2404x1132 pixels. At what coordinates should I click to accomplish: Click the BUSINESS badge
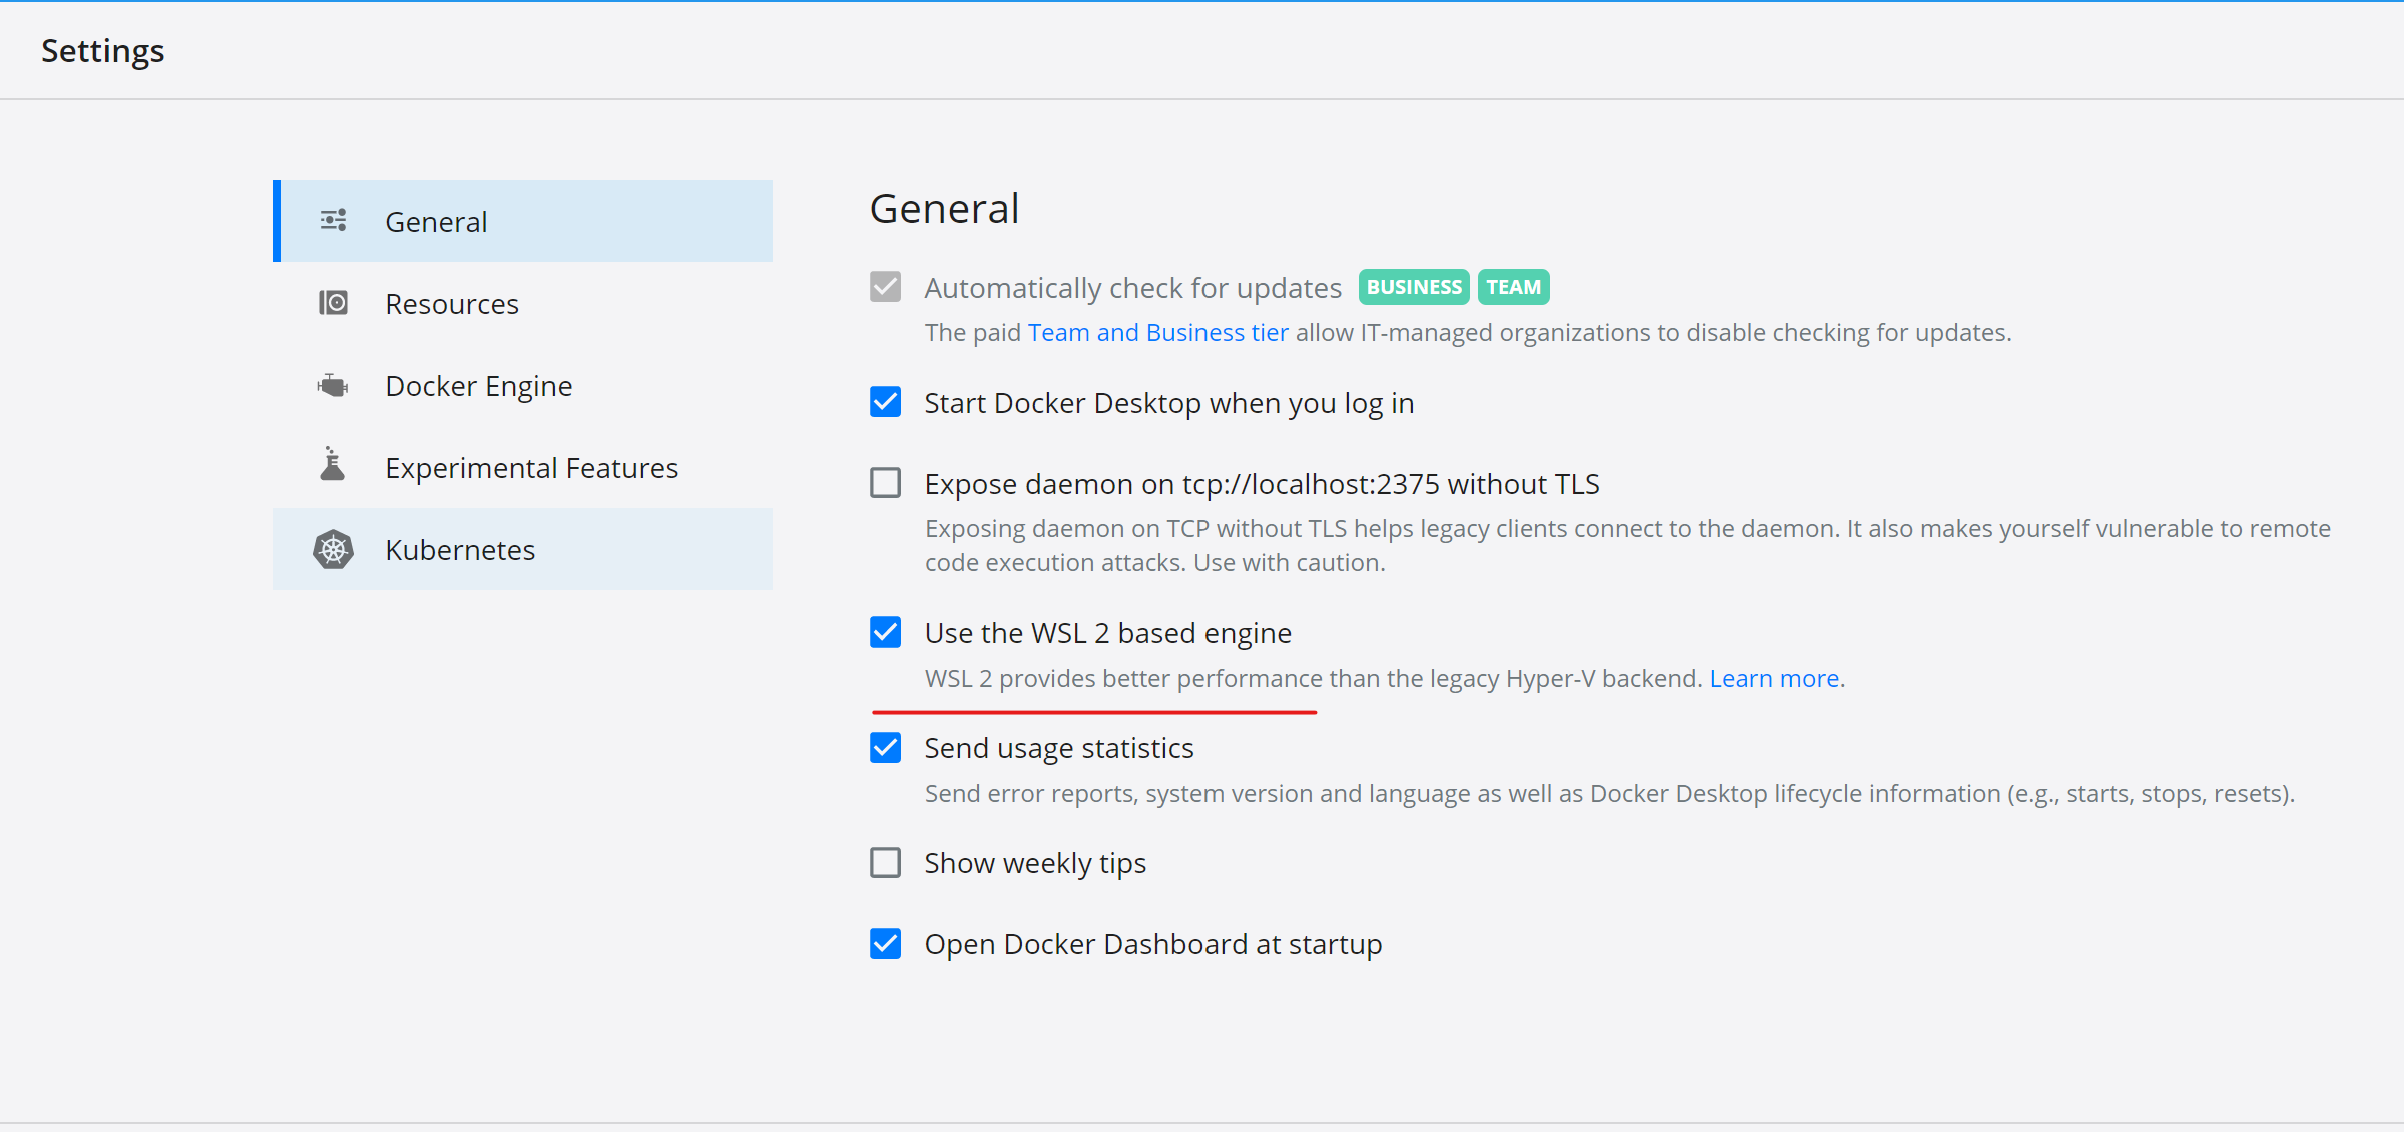tap(1414, 287)
